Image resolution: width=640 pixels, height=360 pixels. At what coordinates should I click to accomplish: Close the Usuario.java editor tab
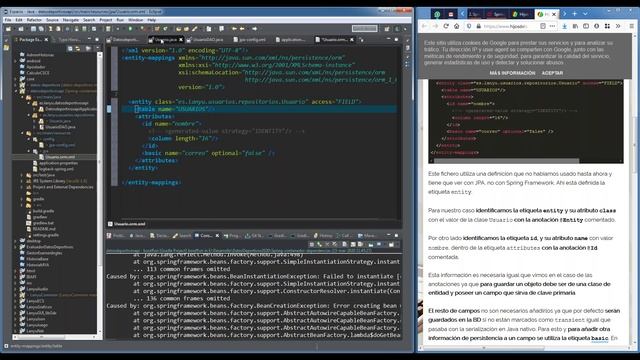181,40
